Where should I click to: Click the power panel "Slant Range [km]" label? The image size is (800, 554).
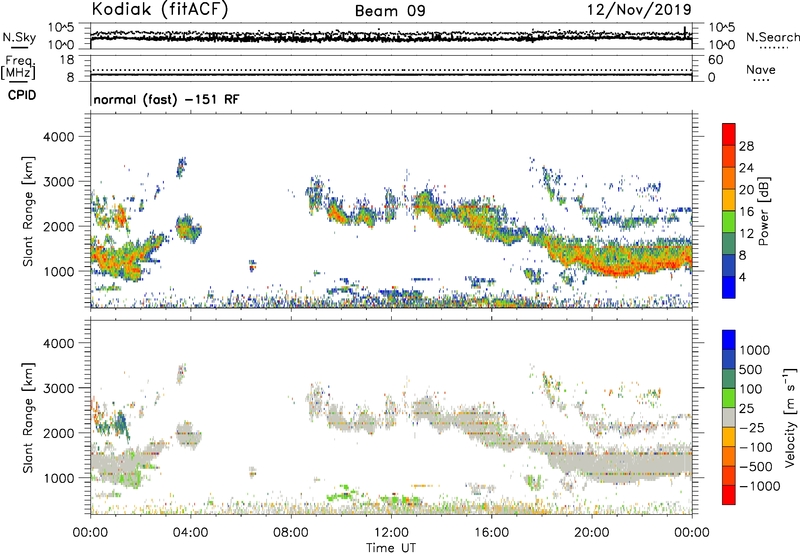28,211
